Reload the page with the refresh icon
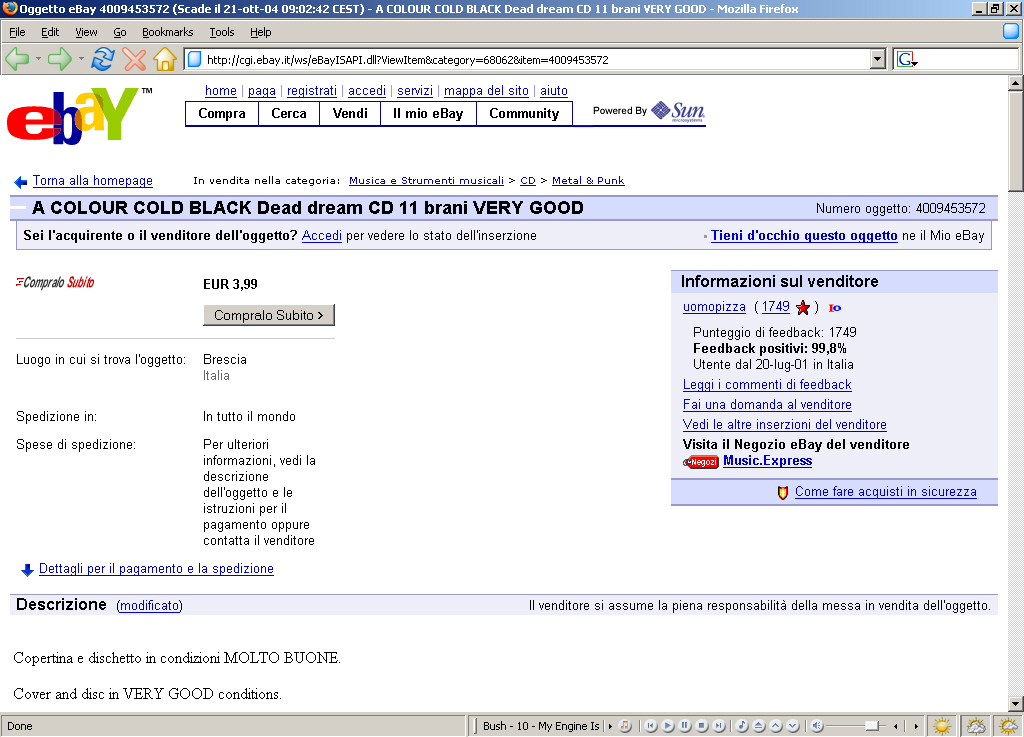Screen dimensions: 1024x737 point(103,59)
